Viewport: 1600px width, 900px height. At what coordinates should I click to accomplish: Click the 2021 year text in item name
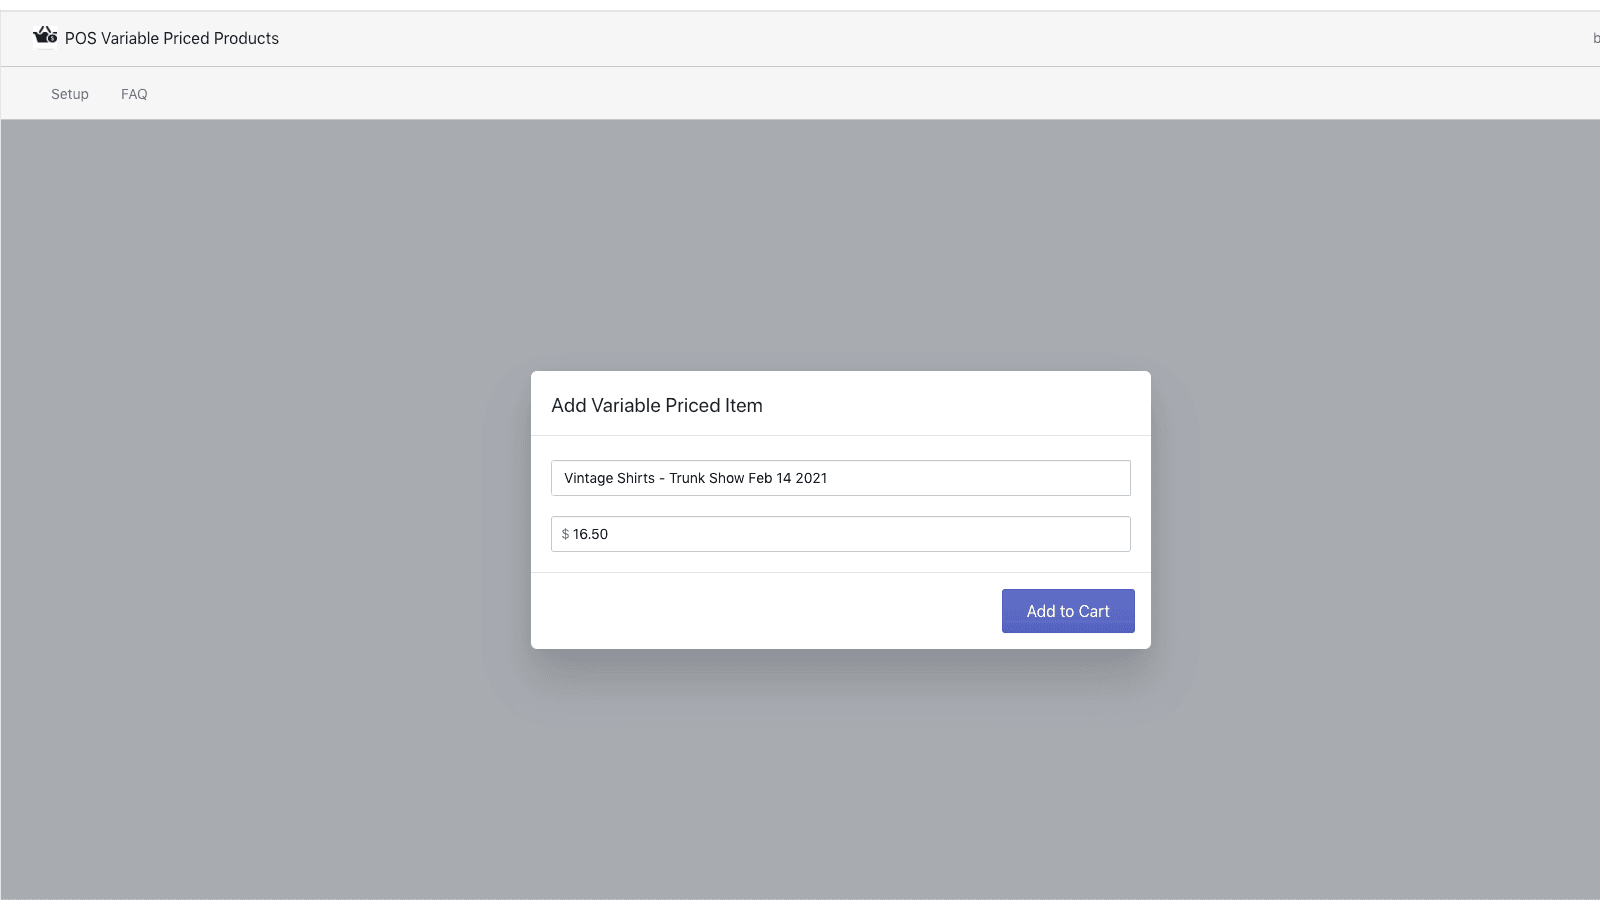coord(811,478)
